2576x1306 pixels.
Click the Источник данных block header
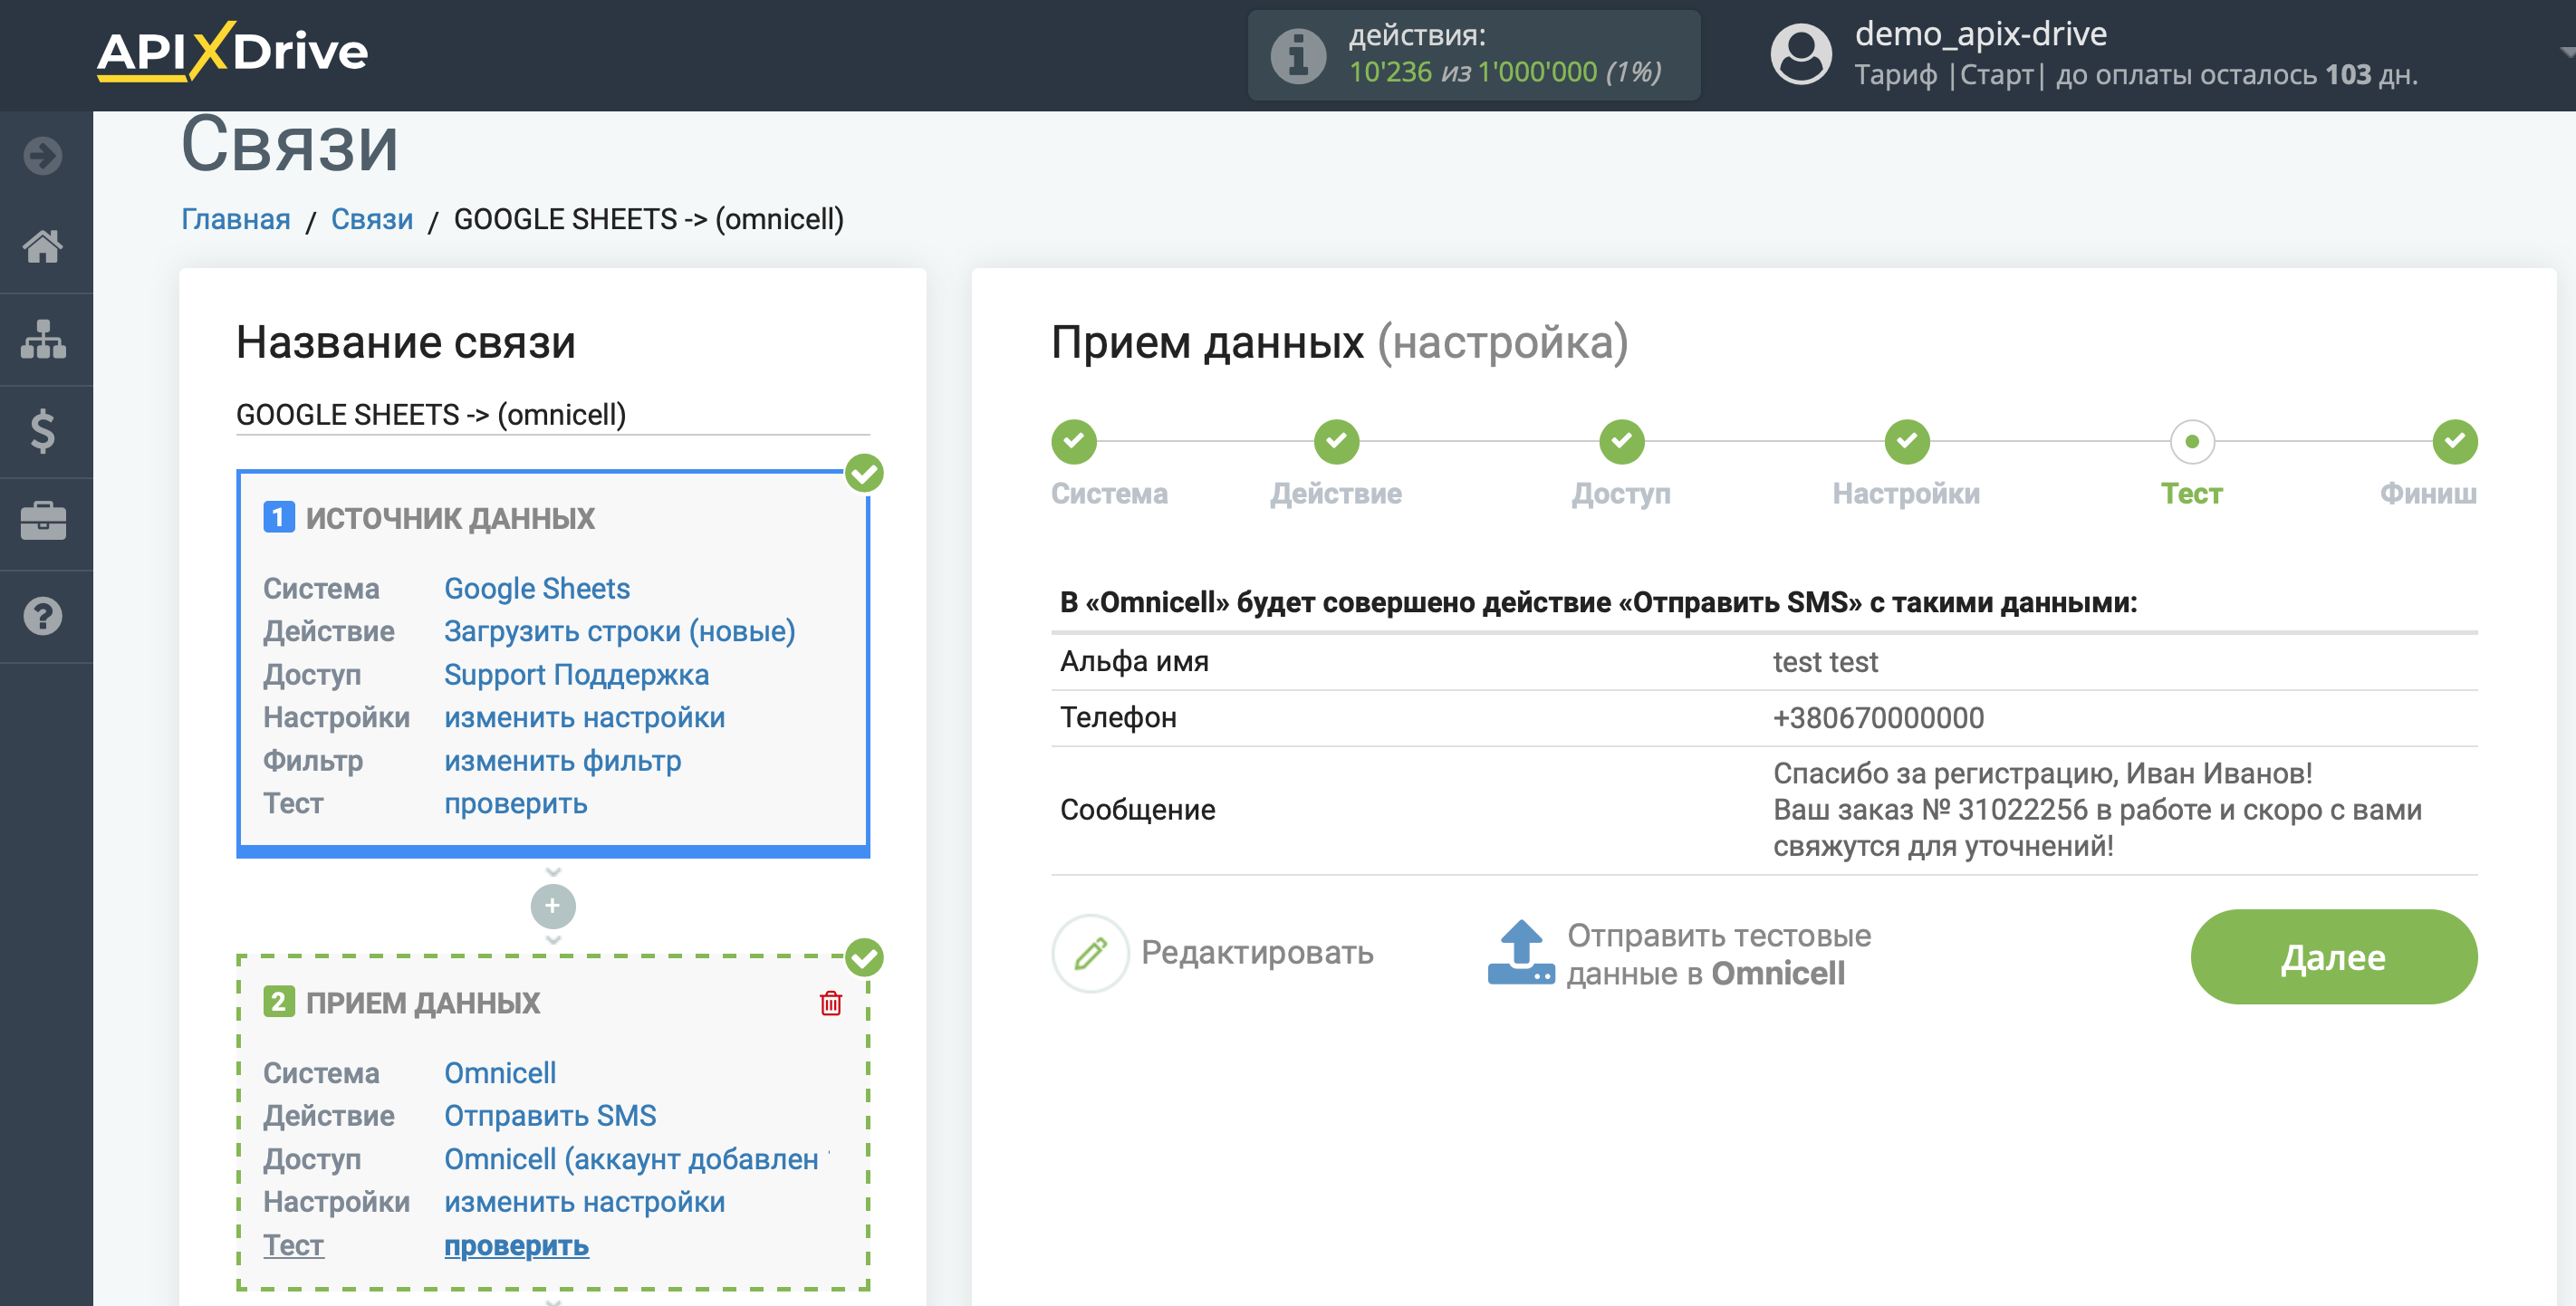(x=449, y=518)
